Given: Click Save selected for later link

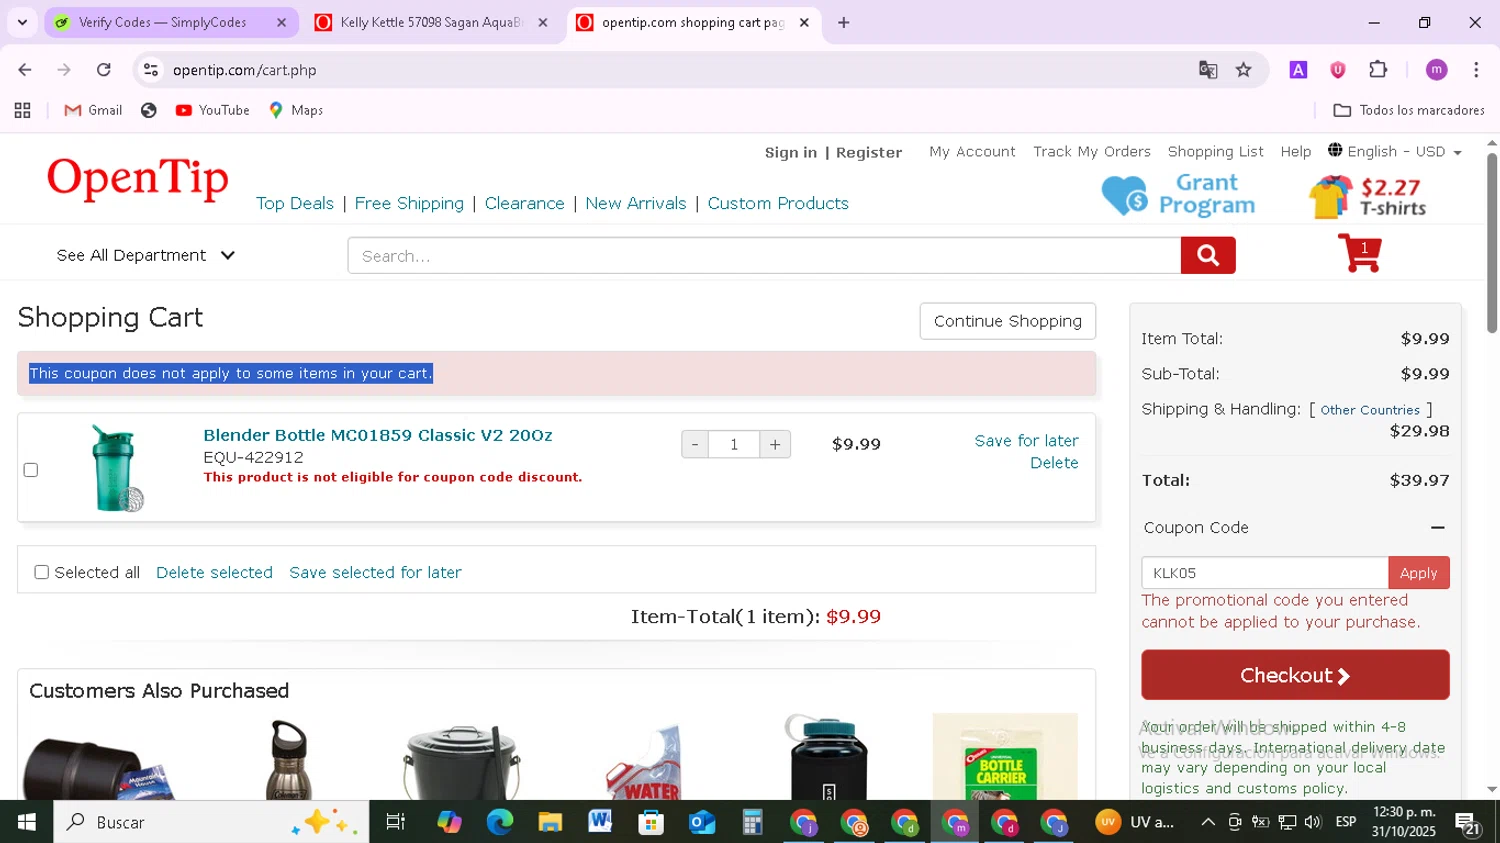Looking at the screenshot, I should [375, 572].
